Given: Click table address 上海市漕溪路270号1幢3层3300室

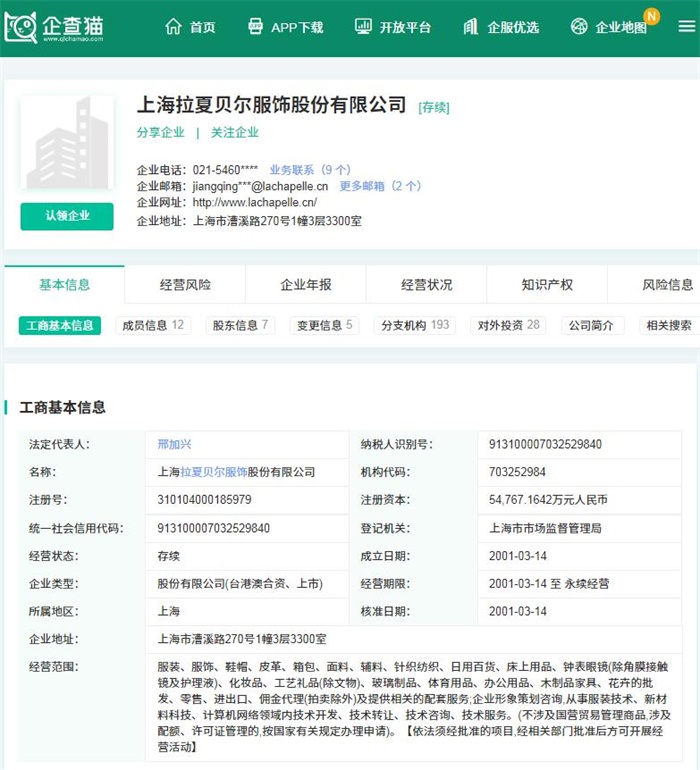Looking at the screenshot, I should click(x=242, y=639).
